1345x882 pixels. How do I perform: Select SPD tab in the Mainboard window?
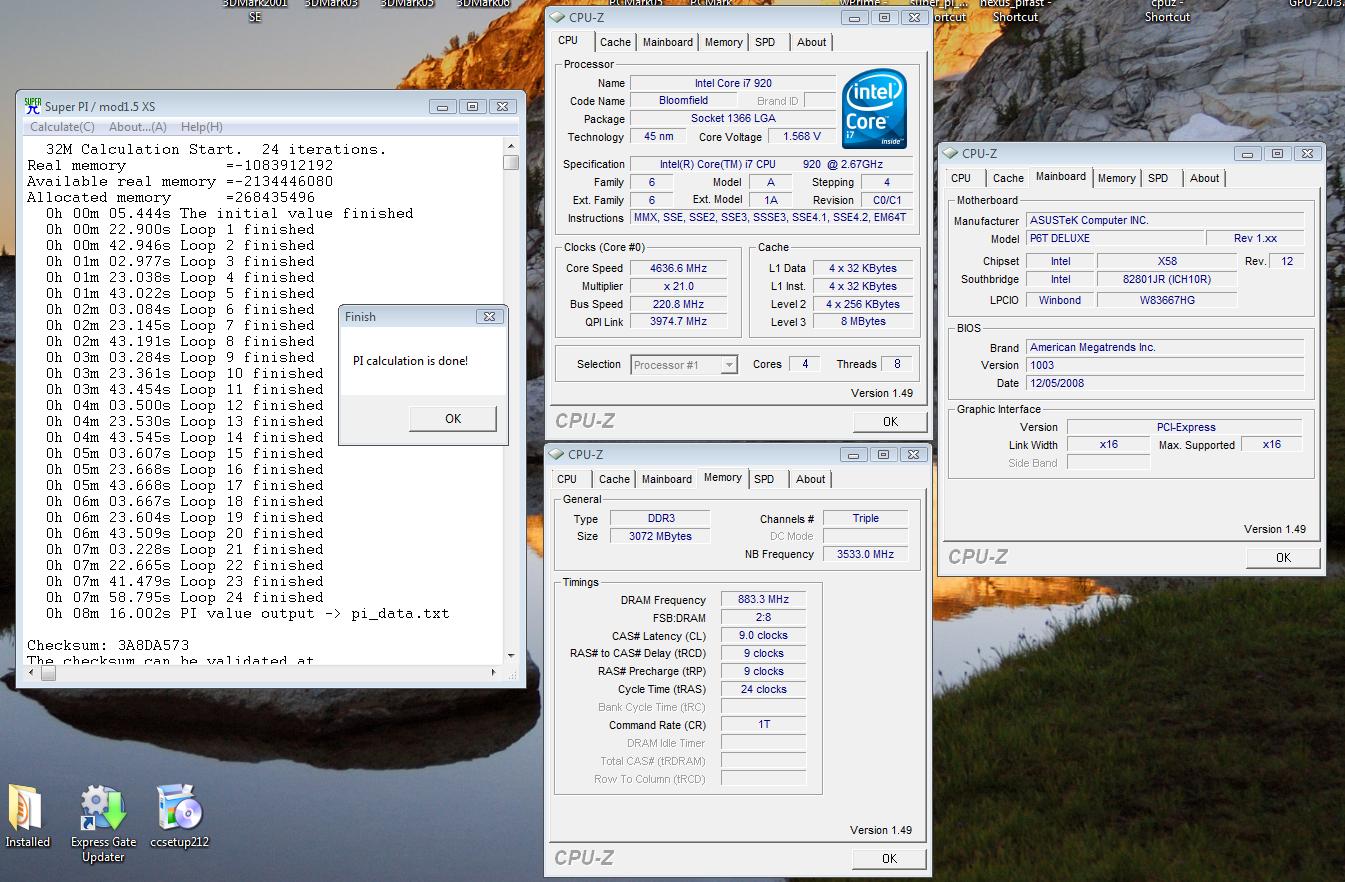[1158, 178]
